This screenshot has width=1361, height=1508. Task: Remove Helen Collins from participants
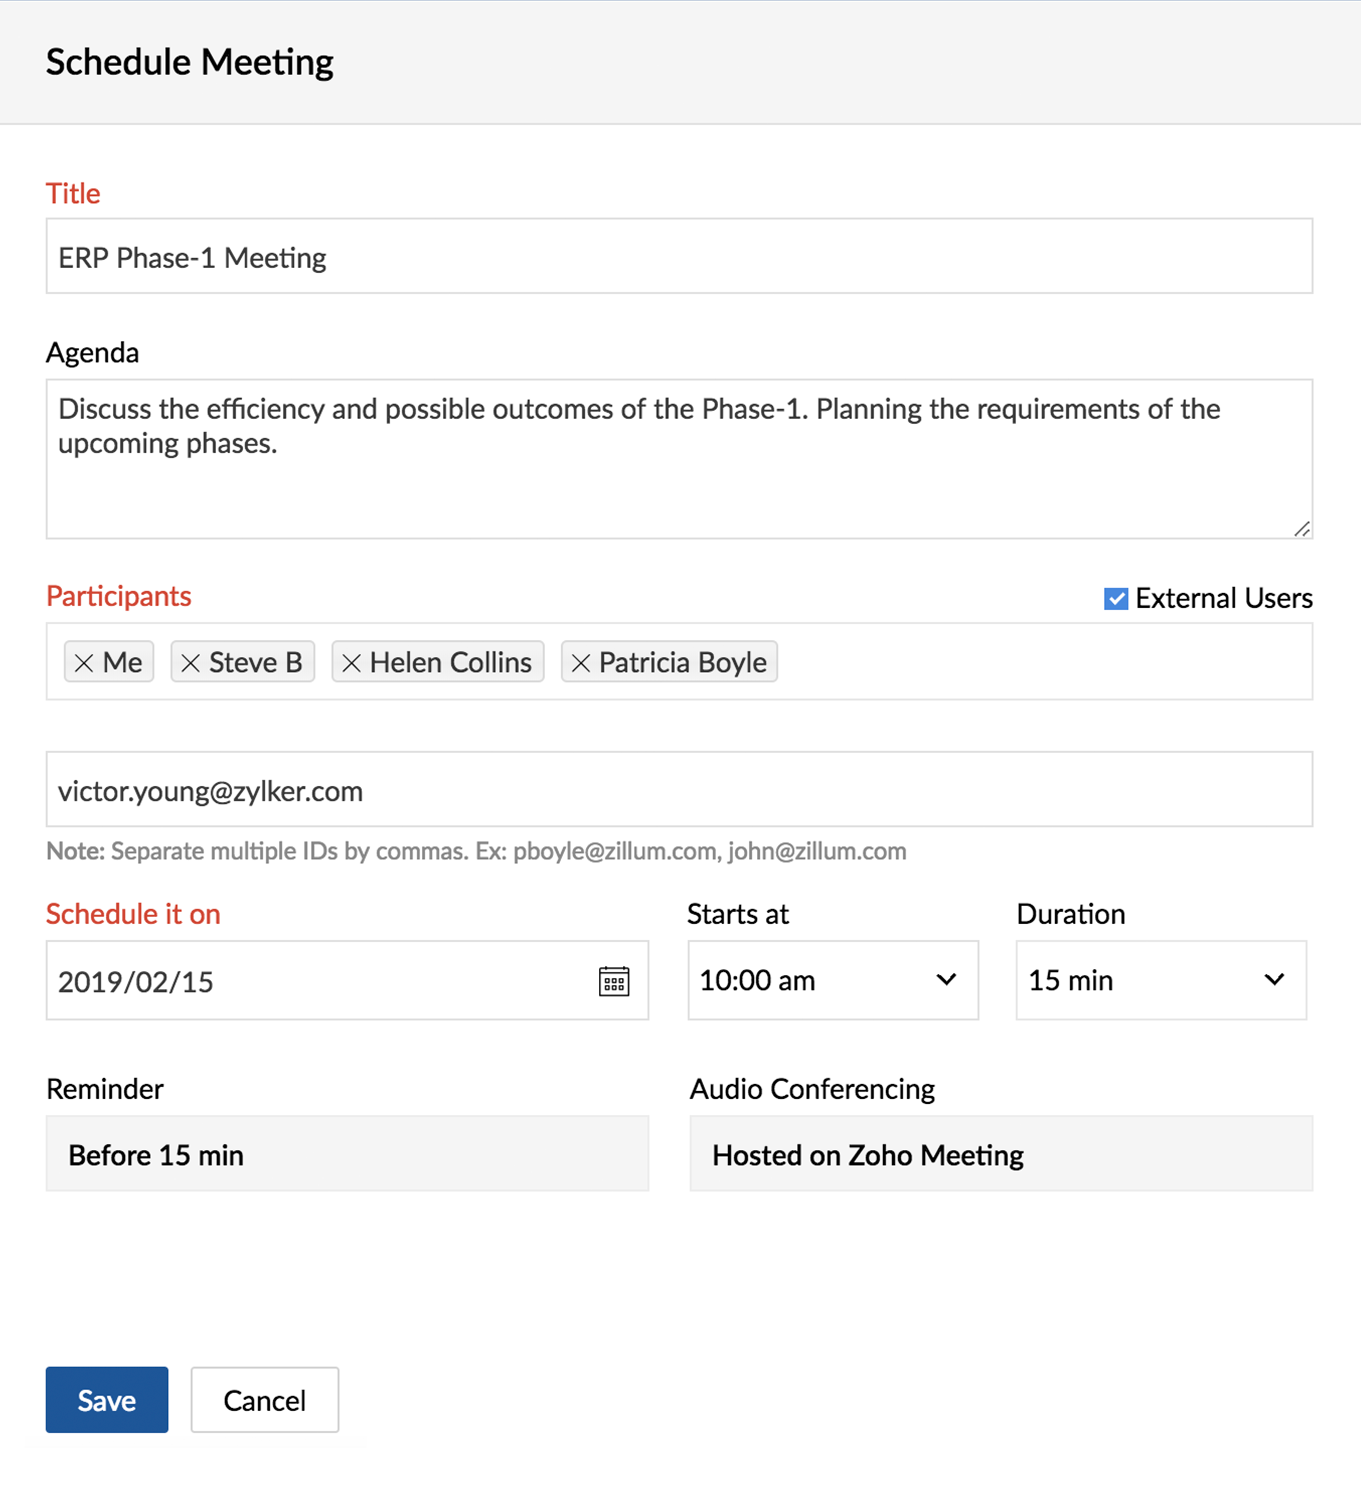tap(351, 663)
